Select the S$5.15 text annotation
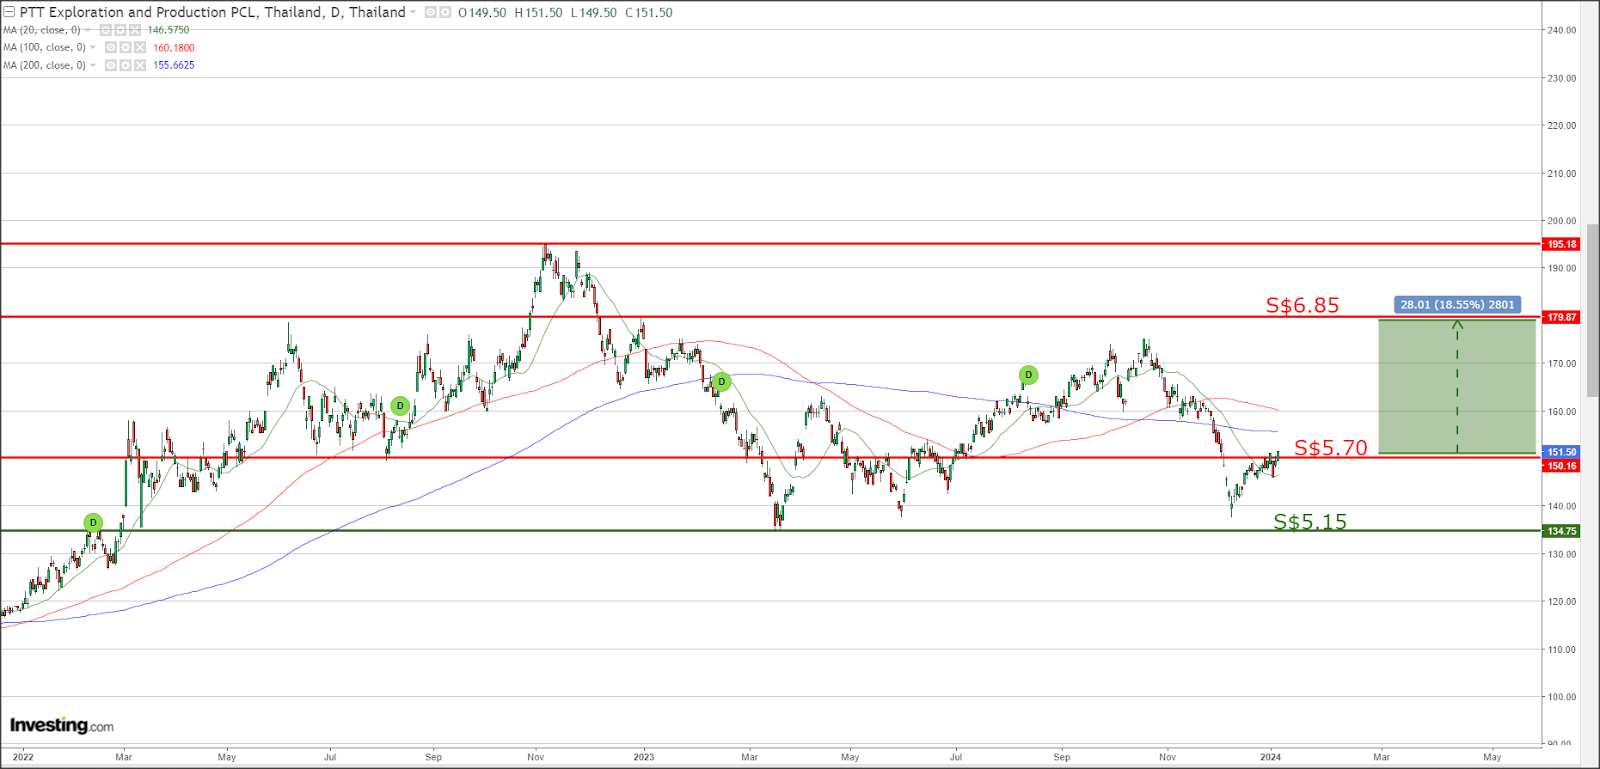Viewport: 1600px width, 769px height. pyautogui.click(x=1310, y=521)
